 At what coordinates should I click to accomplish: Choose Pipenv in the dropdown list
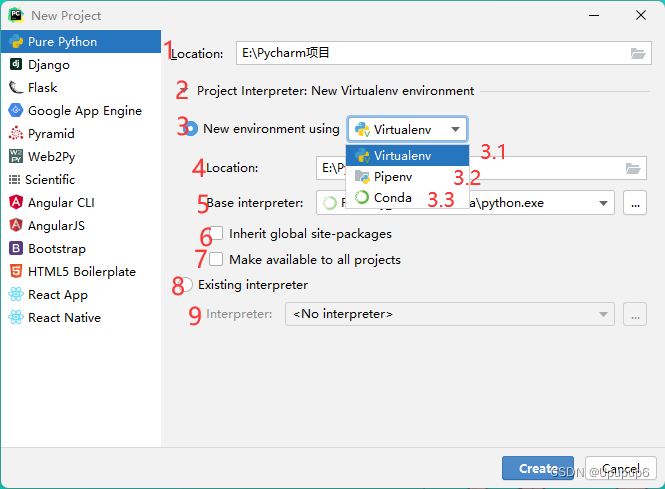(408, 176)
